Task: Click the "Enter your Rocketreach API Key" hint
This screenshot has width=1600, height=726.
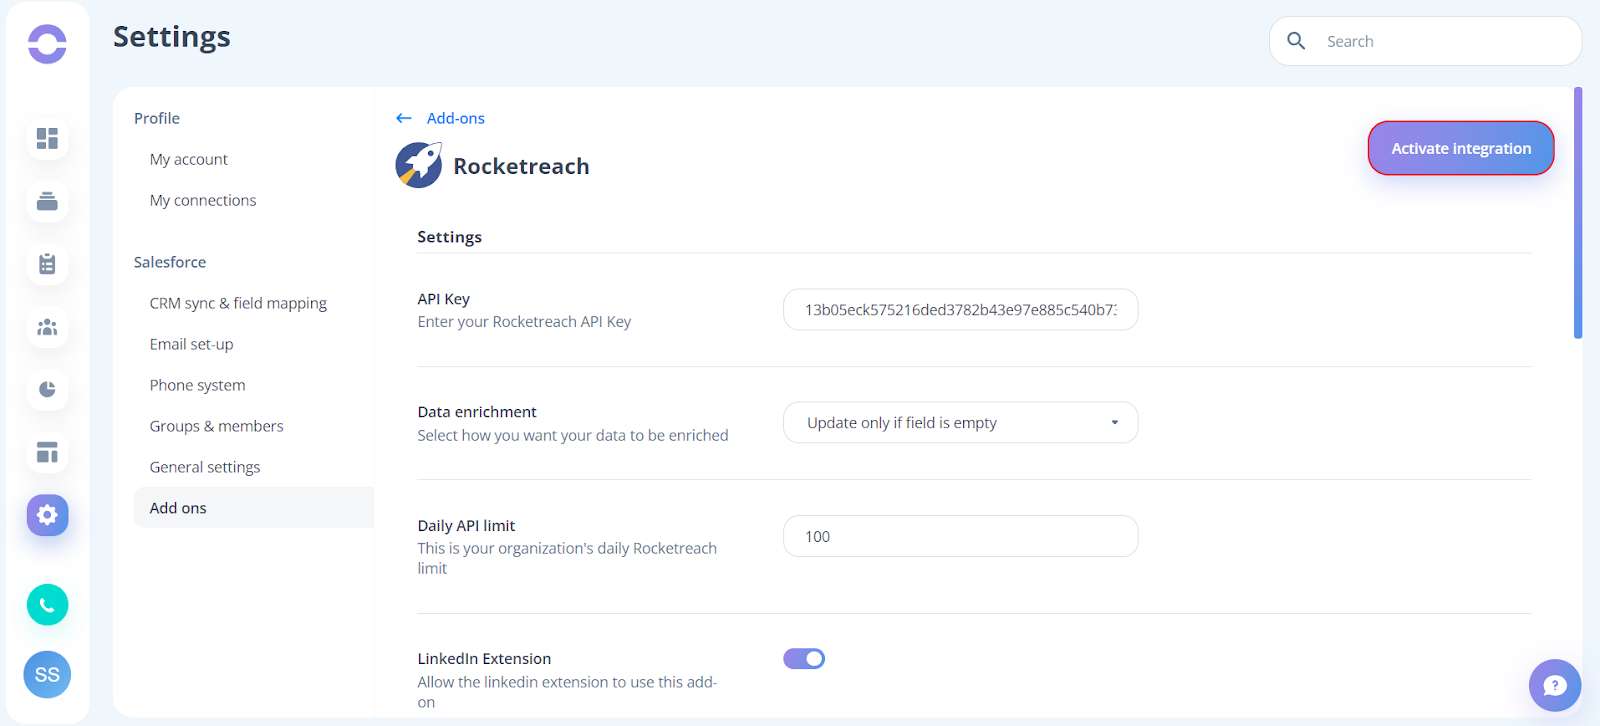Action: click(524, 322)
